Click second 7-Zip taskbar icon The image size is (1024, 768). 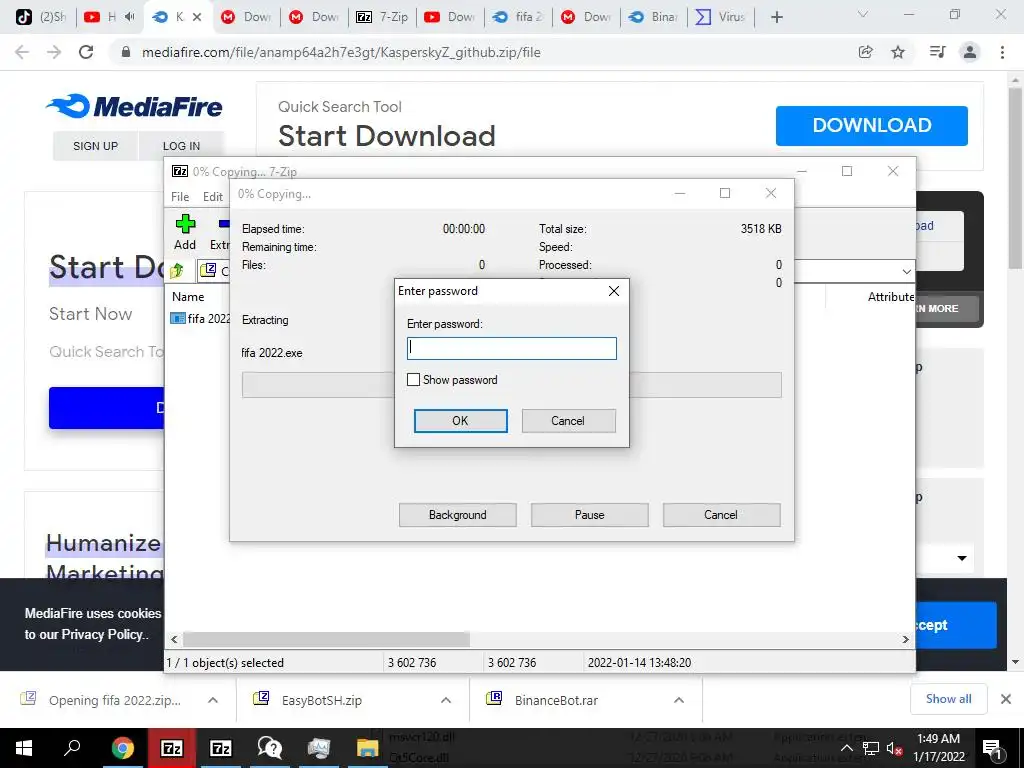pos(220,748)
